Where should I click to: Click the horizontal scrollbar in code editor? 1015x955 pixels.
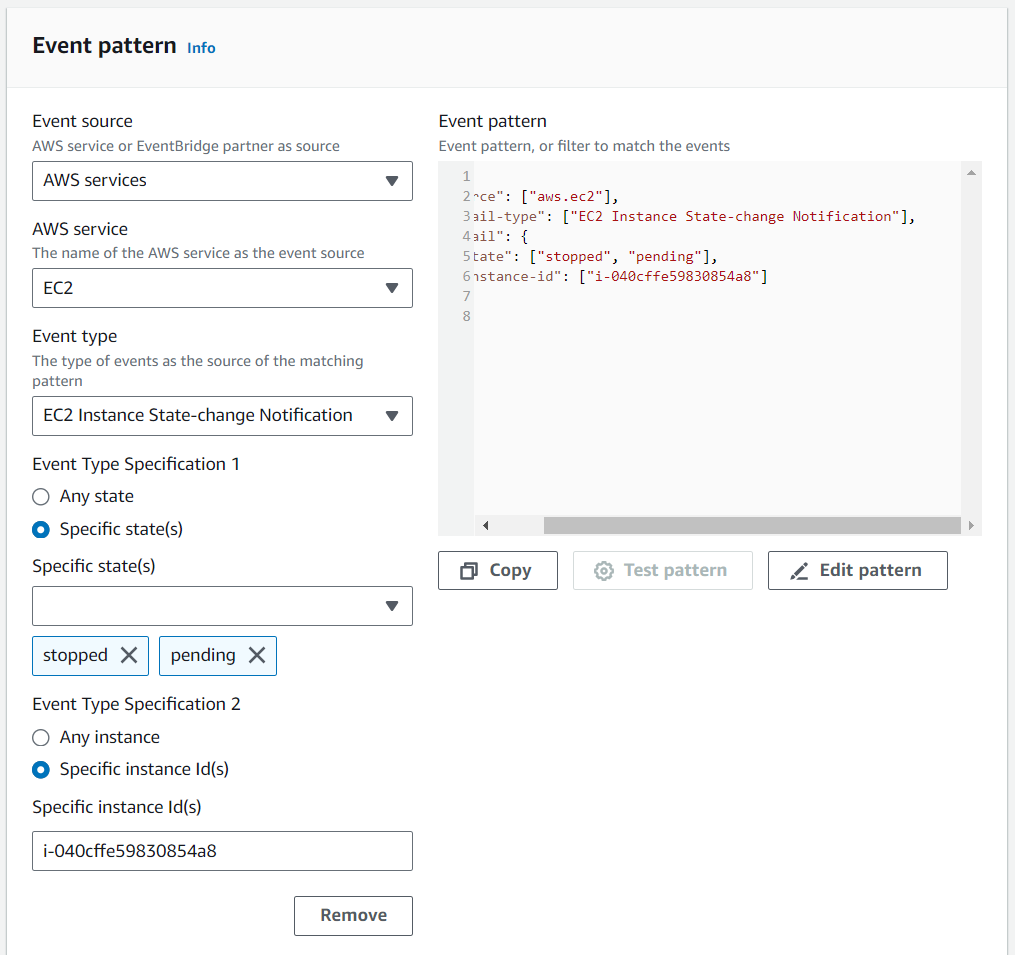(752, 525)
